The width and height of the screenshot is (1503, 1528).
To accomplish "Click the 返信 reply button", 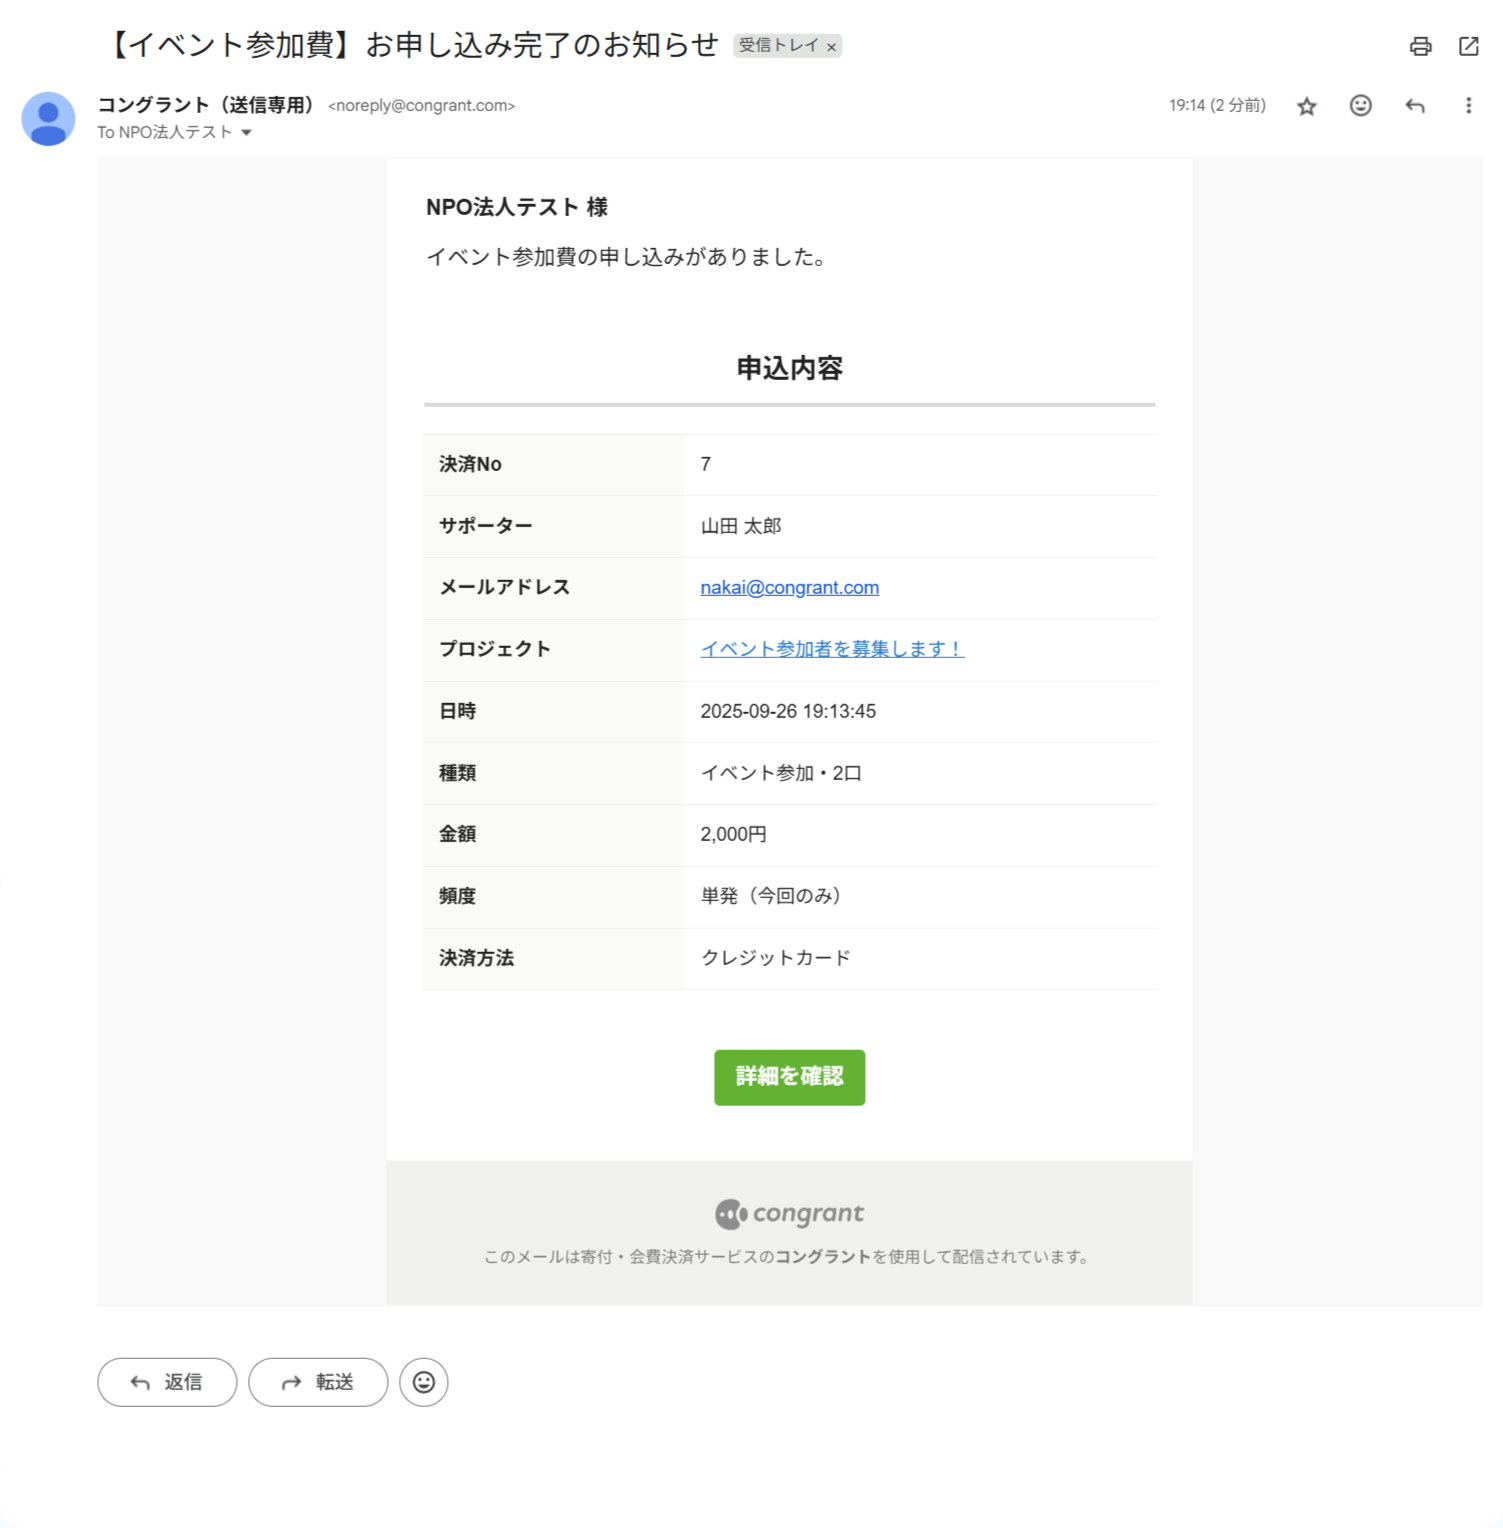I will (x=167, y=1382).
